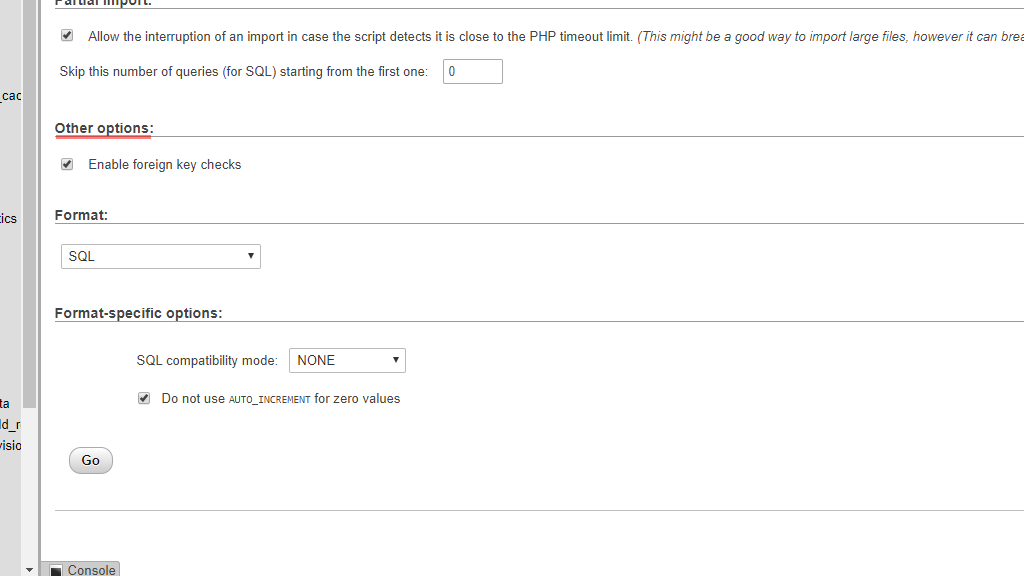Select the sidebar item ending in "ics"
This screenshot has width=1024, height=576.
coord(8,218)
